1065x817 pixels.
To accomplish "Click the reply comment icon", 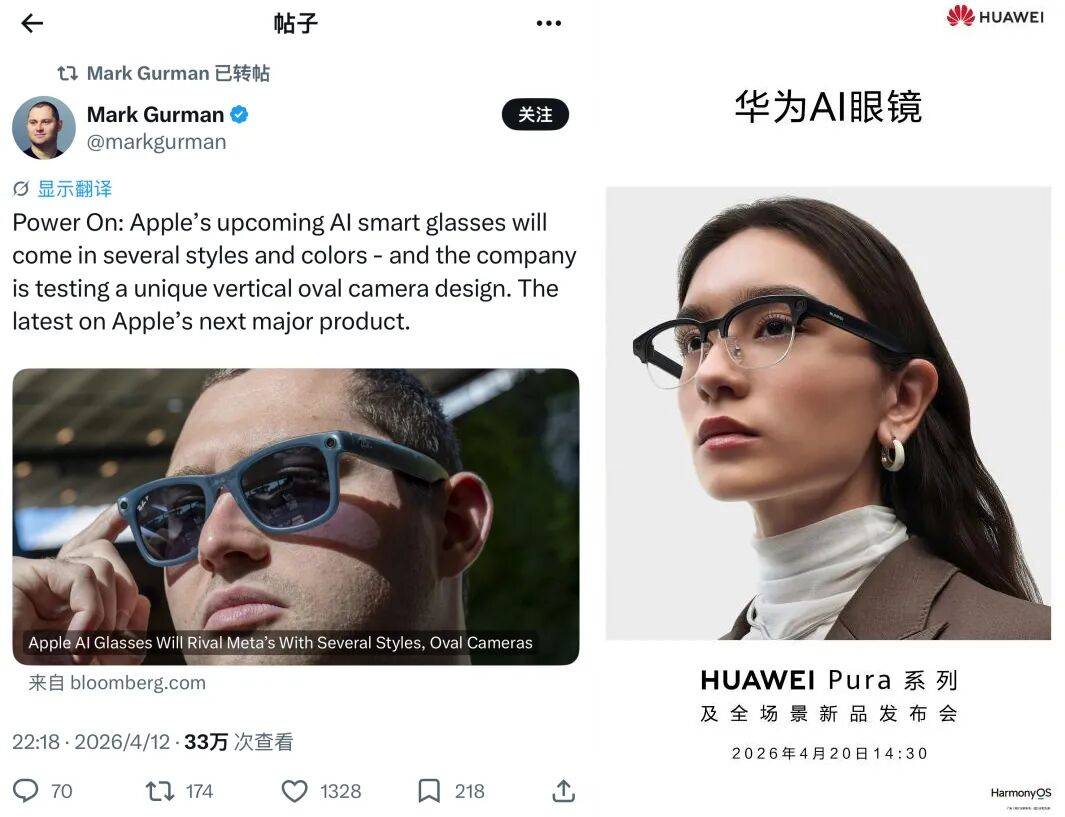I will pos(26,791).
